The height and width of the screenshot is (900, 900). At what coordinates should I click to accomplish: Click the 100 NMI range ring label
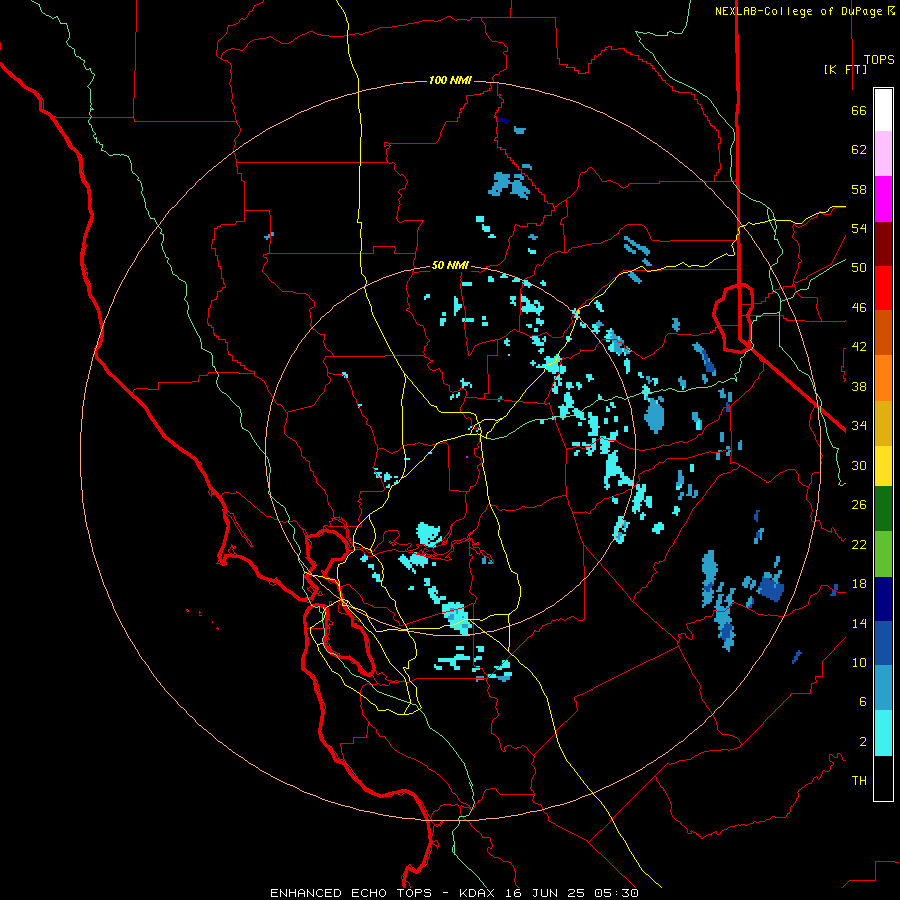pos(450,80)
